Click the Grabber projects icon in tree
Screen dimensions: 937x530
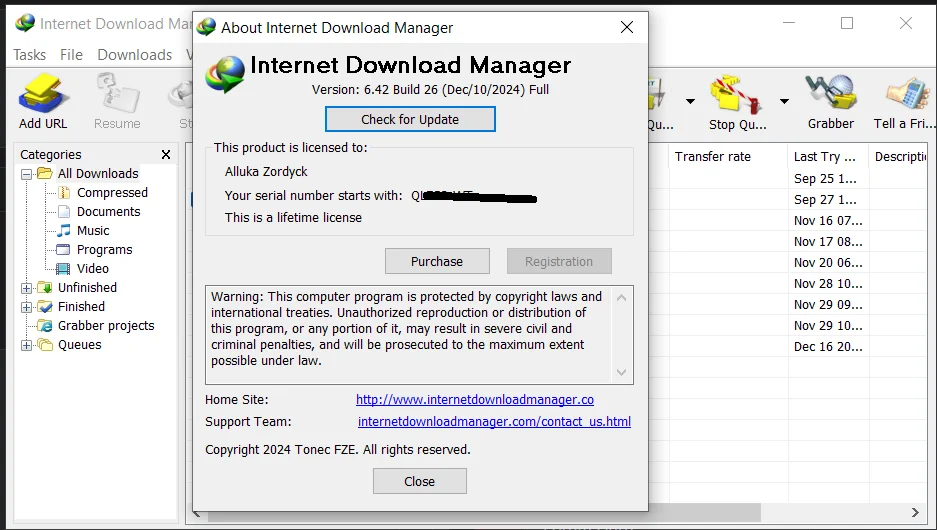(x=45, y=326)
